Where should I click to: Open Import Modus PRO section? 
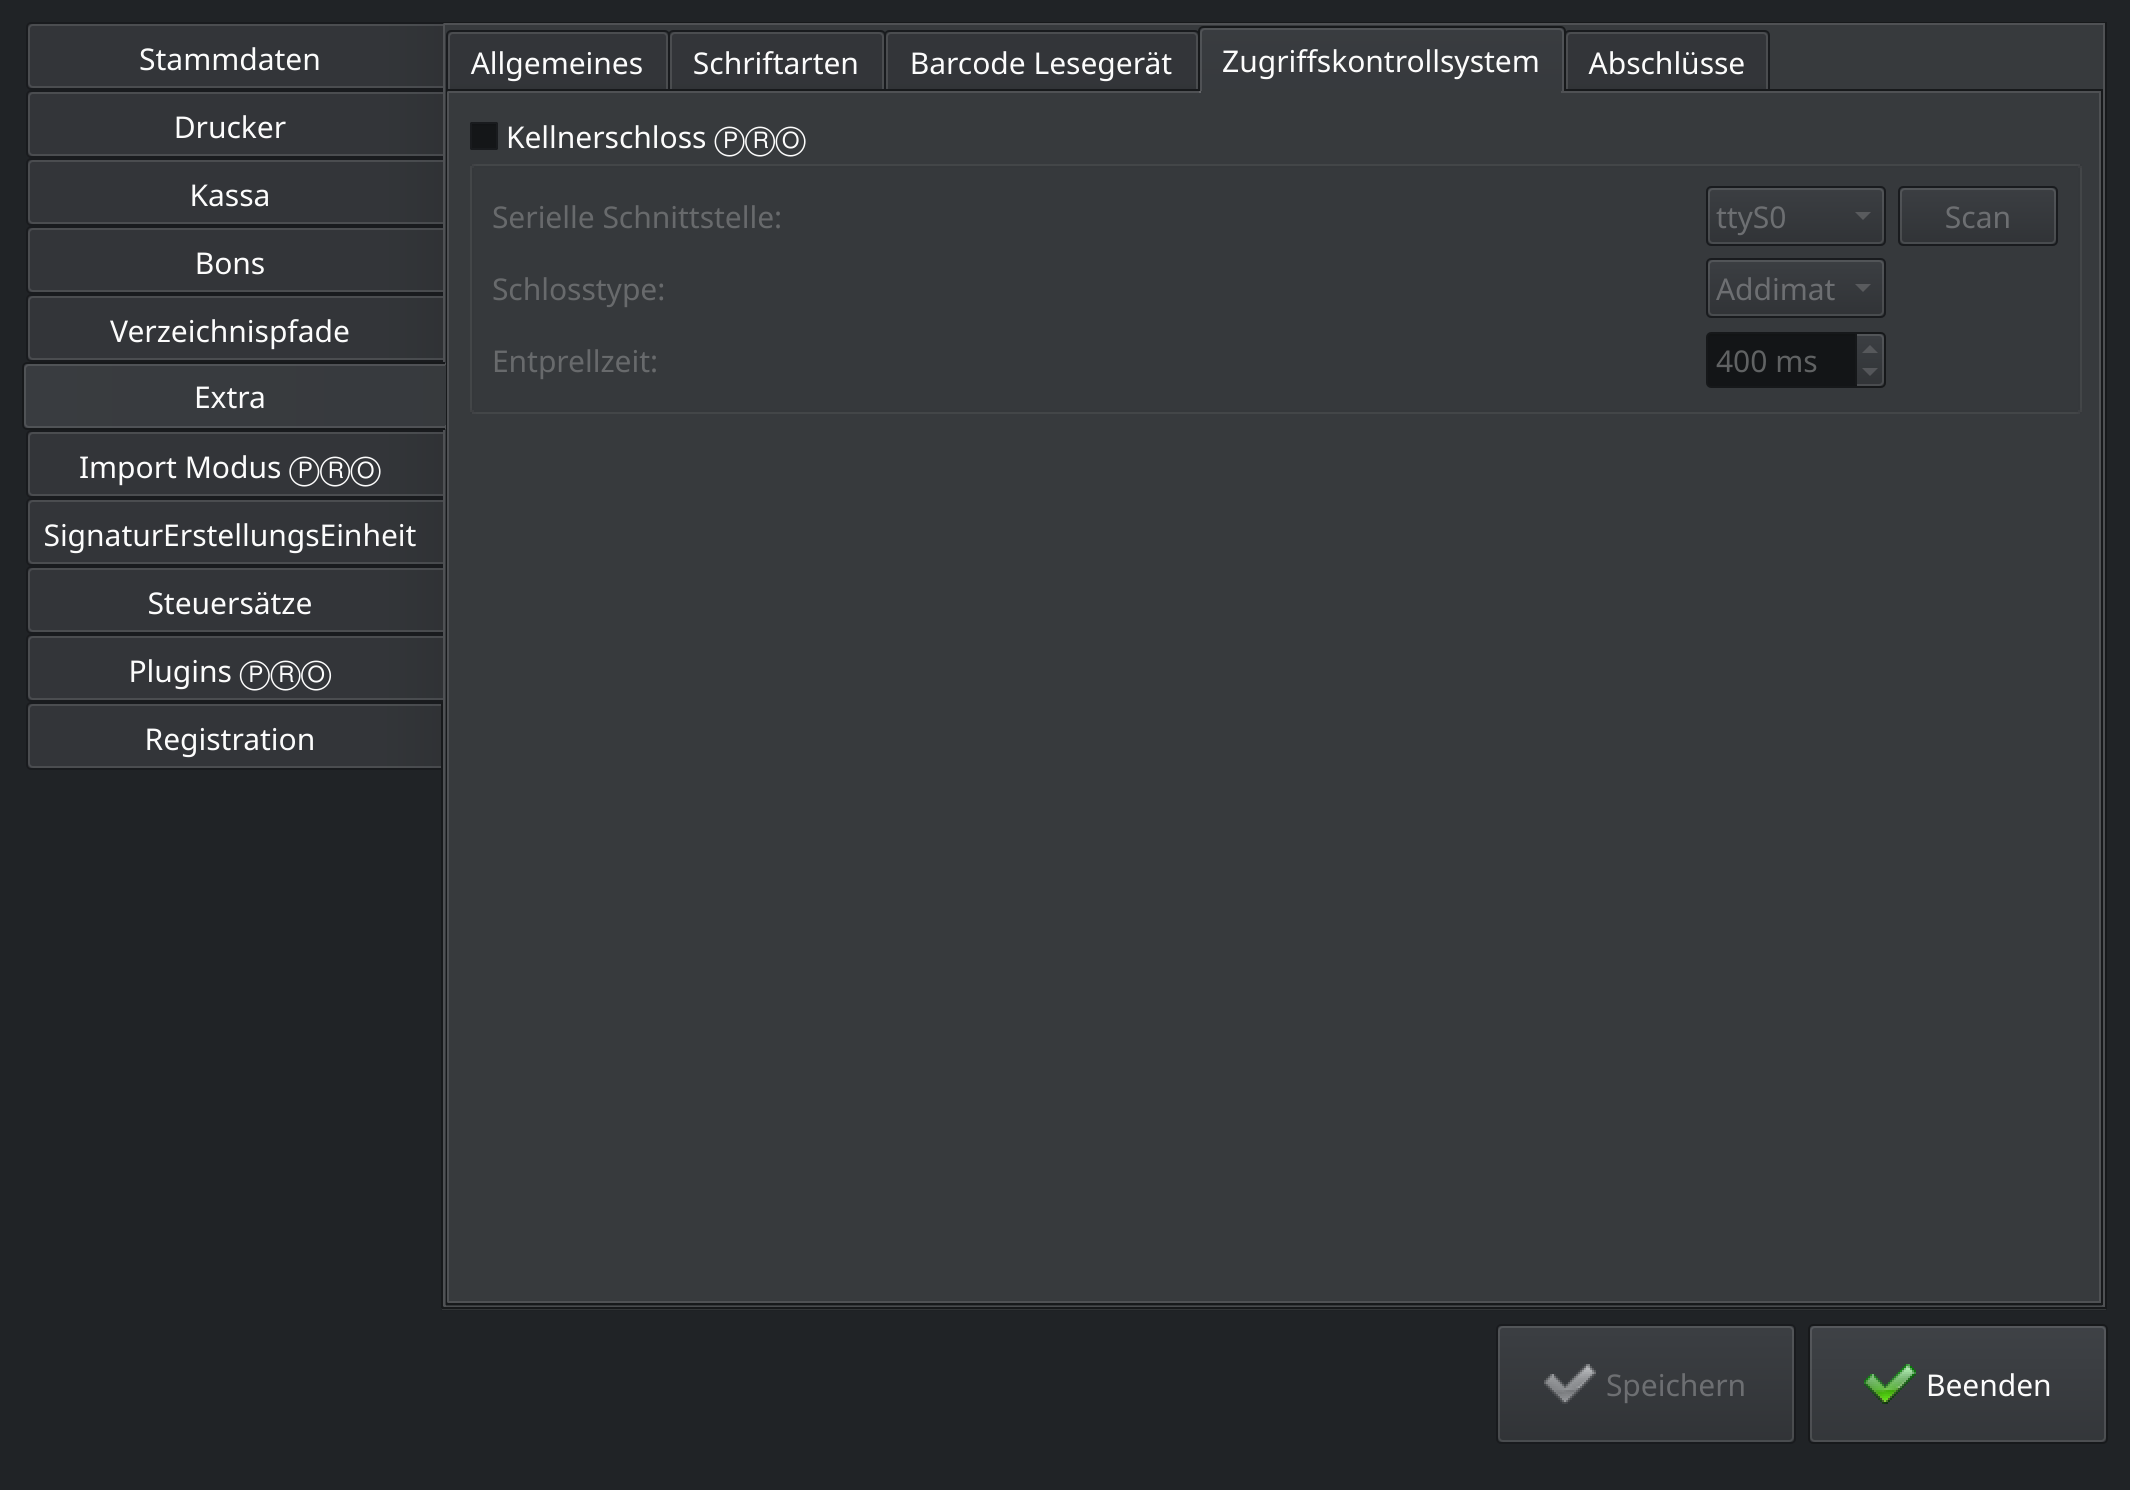pos(235,467)
